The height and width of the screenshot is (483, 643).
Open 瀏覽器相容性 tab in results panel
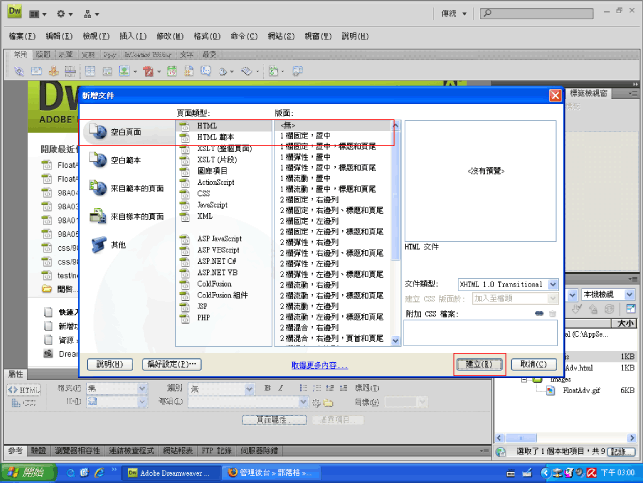pos(78,451)
